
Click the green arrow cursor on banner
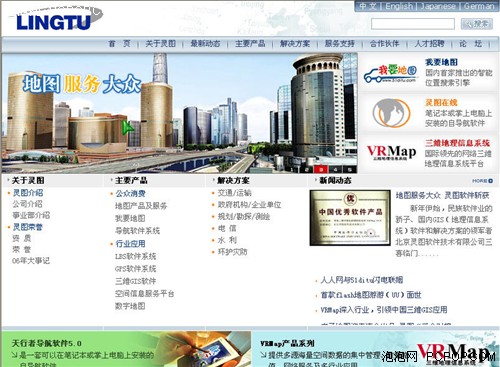click(x=127, y=128)
